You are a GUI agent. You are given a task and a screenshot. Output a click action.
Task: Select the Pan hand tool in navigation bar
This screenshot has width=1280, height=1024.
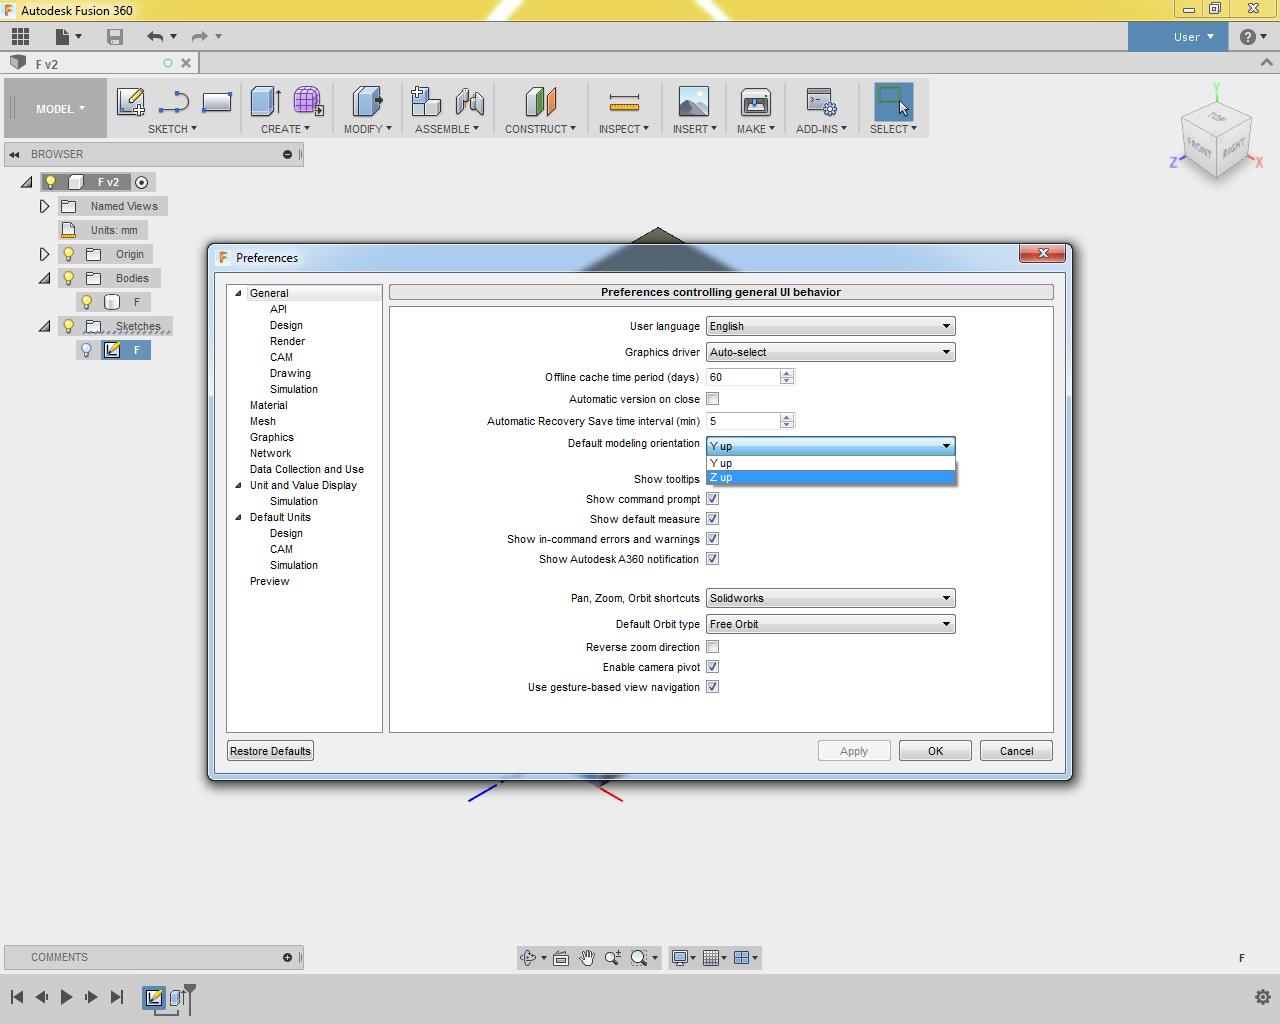point(587,957)
